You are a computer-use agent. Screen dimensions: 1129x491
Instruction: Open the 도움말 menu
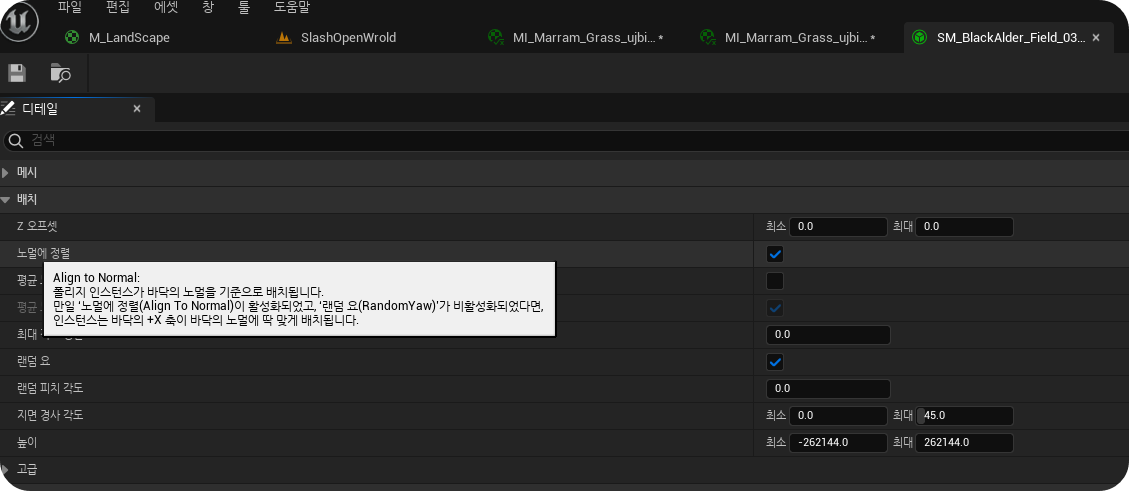pyautogui.click(x=292, y=9)
